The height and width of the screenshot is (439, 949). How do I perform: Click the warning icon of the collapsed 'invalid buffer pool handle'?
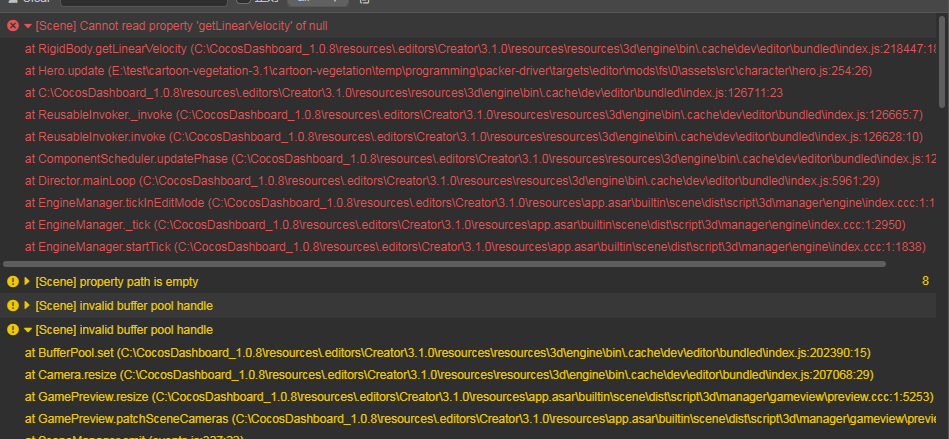tap(13, 306)
